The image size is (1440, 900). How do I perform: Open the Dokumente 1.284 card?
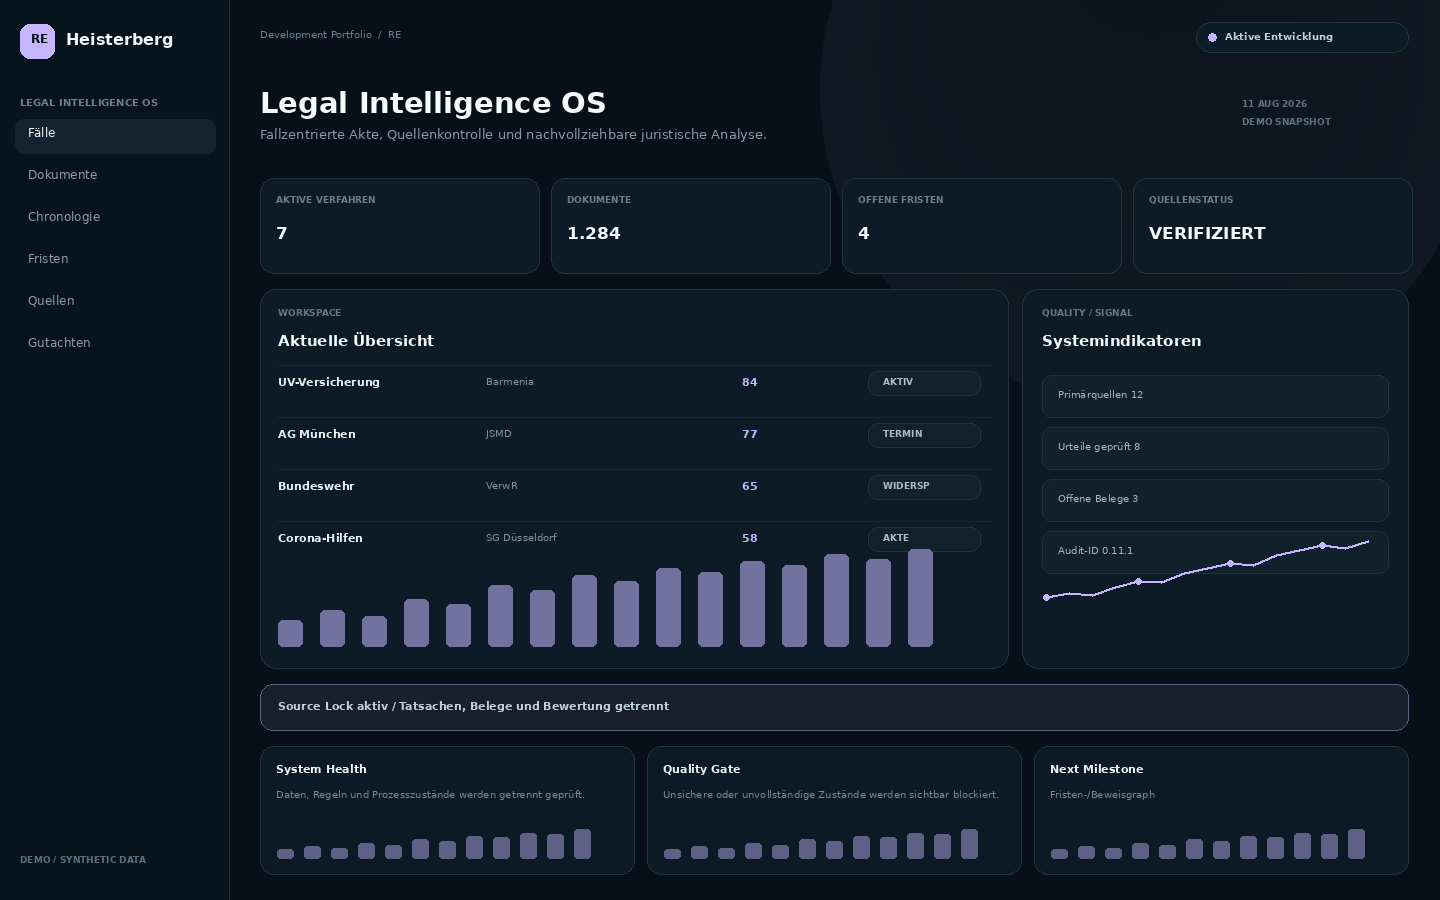(x=691, y=226)
